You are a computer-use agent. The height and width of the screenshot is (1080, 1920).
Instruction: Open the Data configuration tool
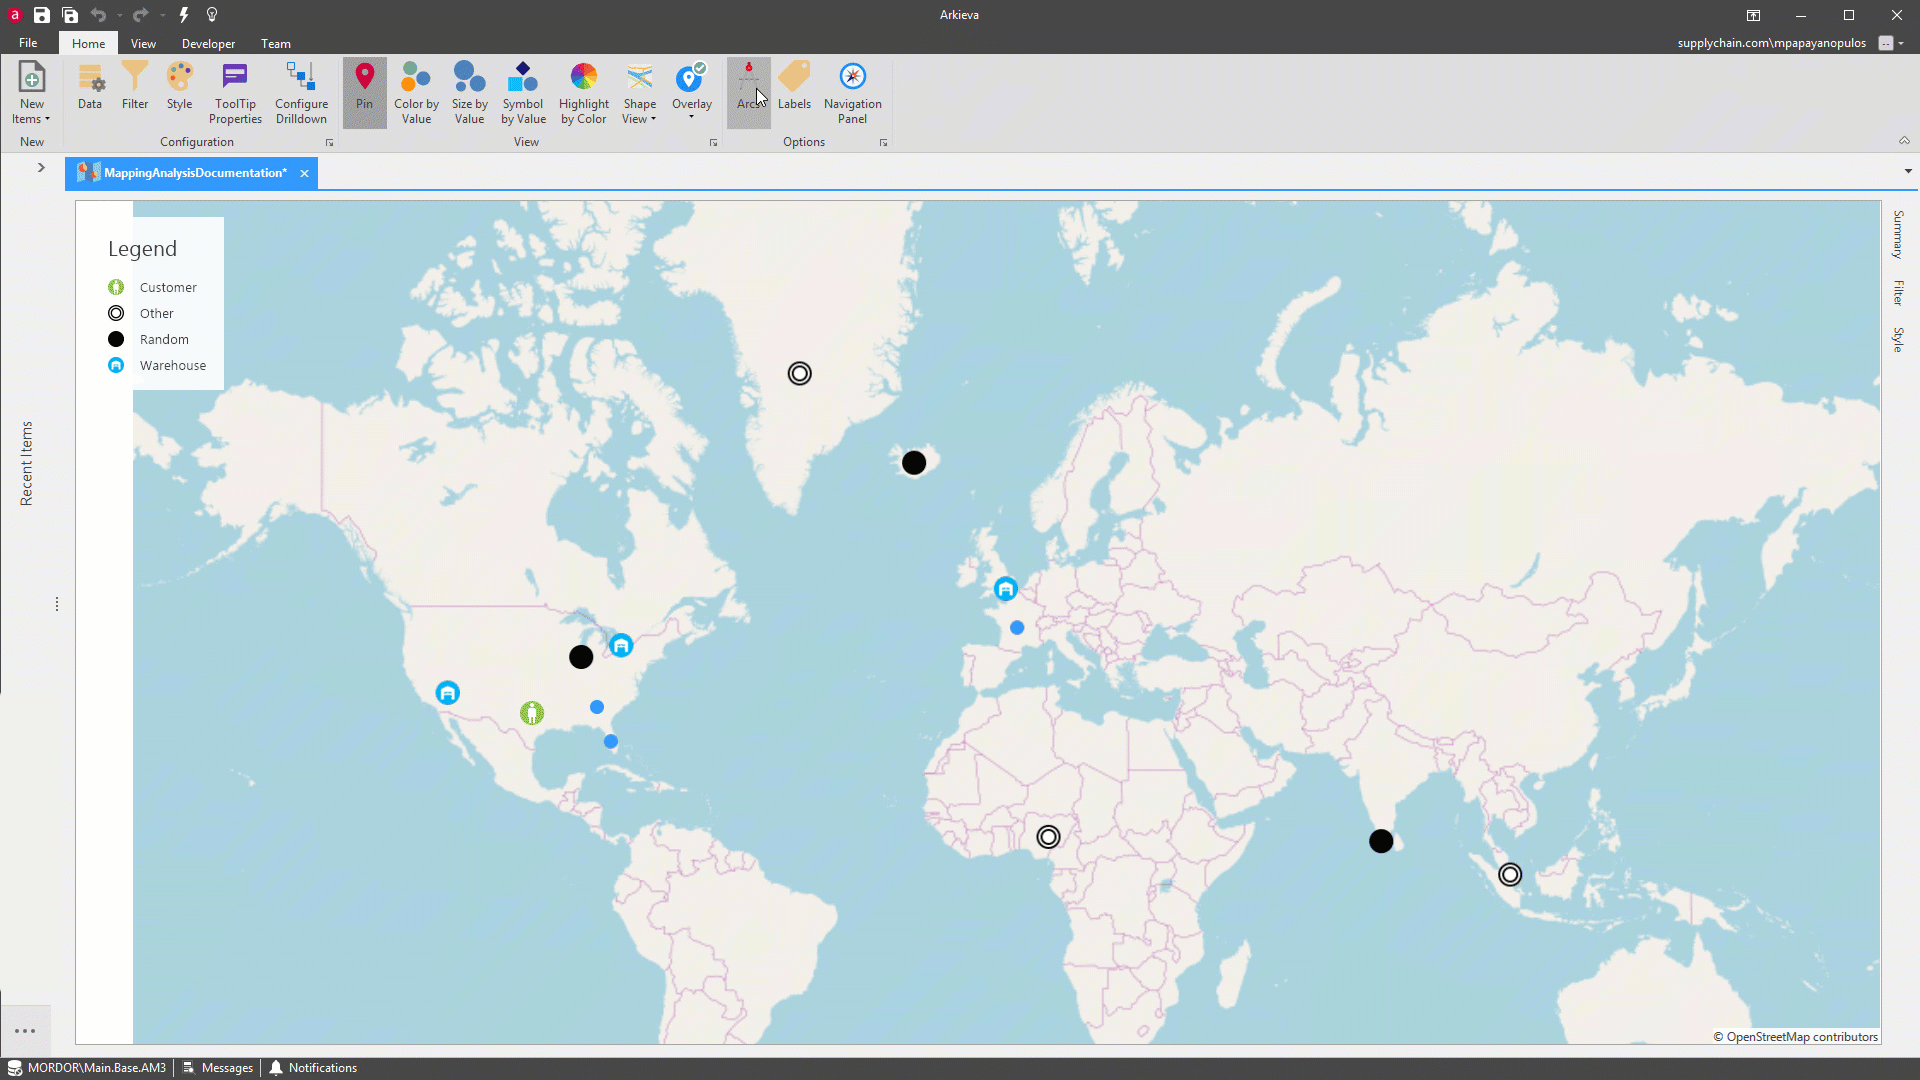pos(90,87)
